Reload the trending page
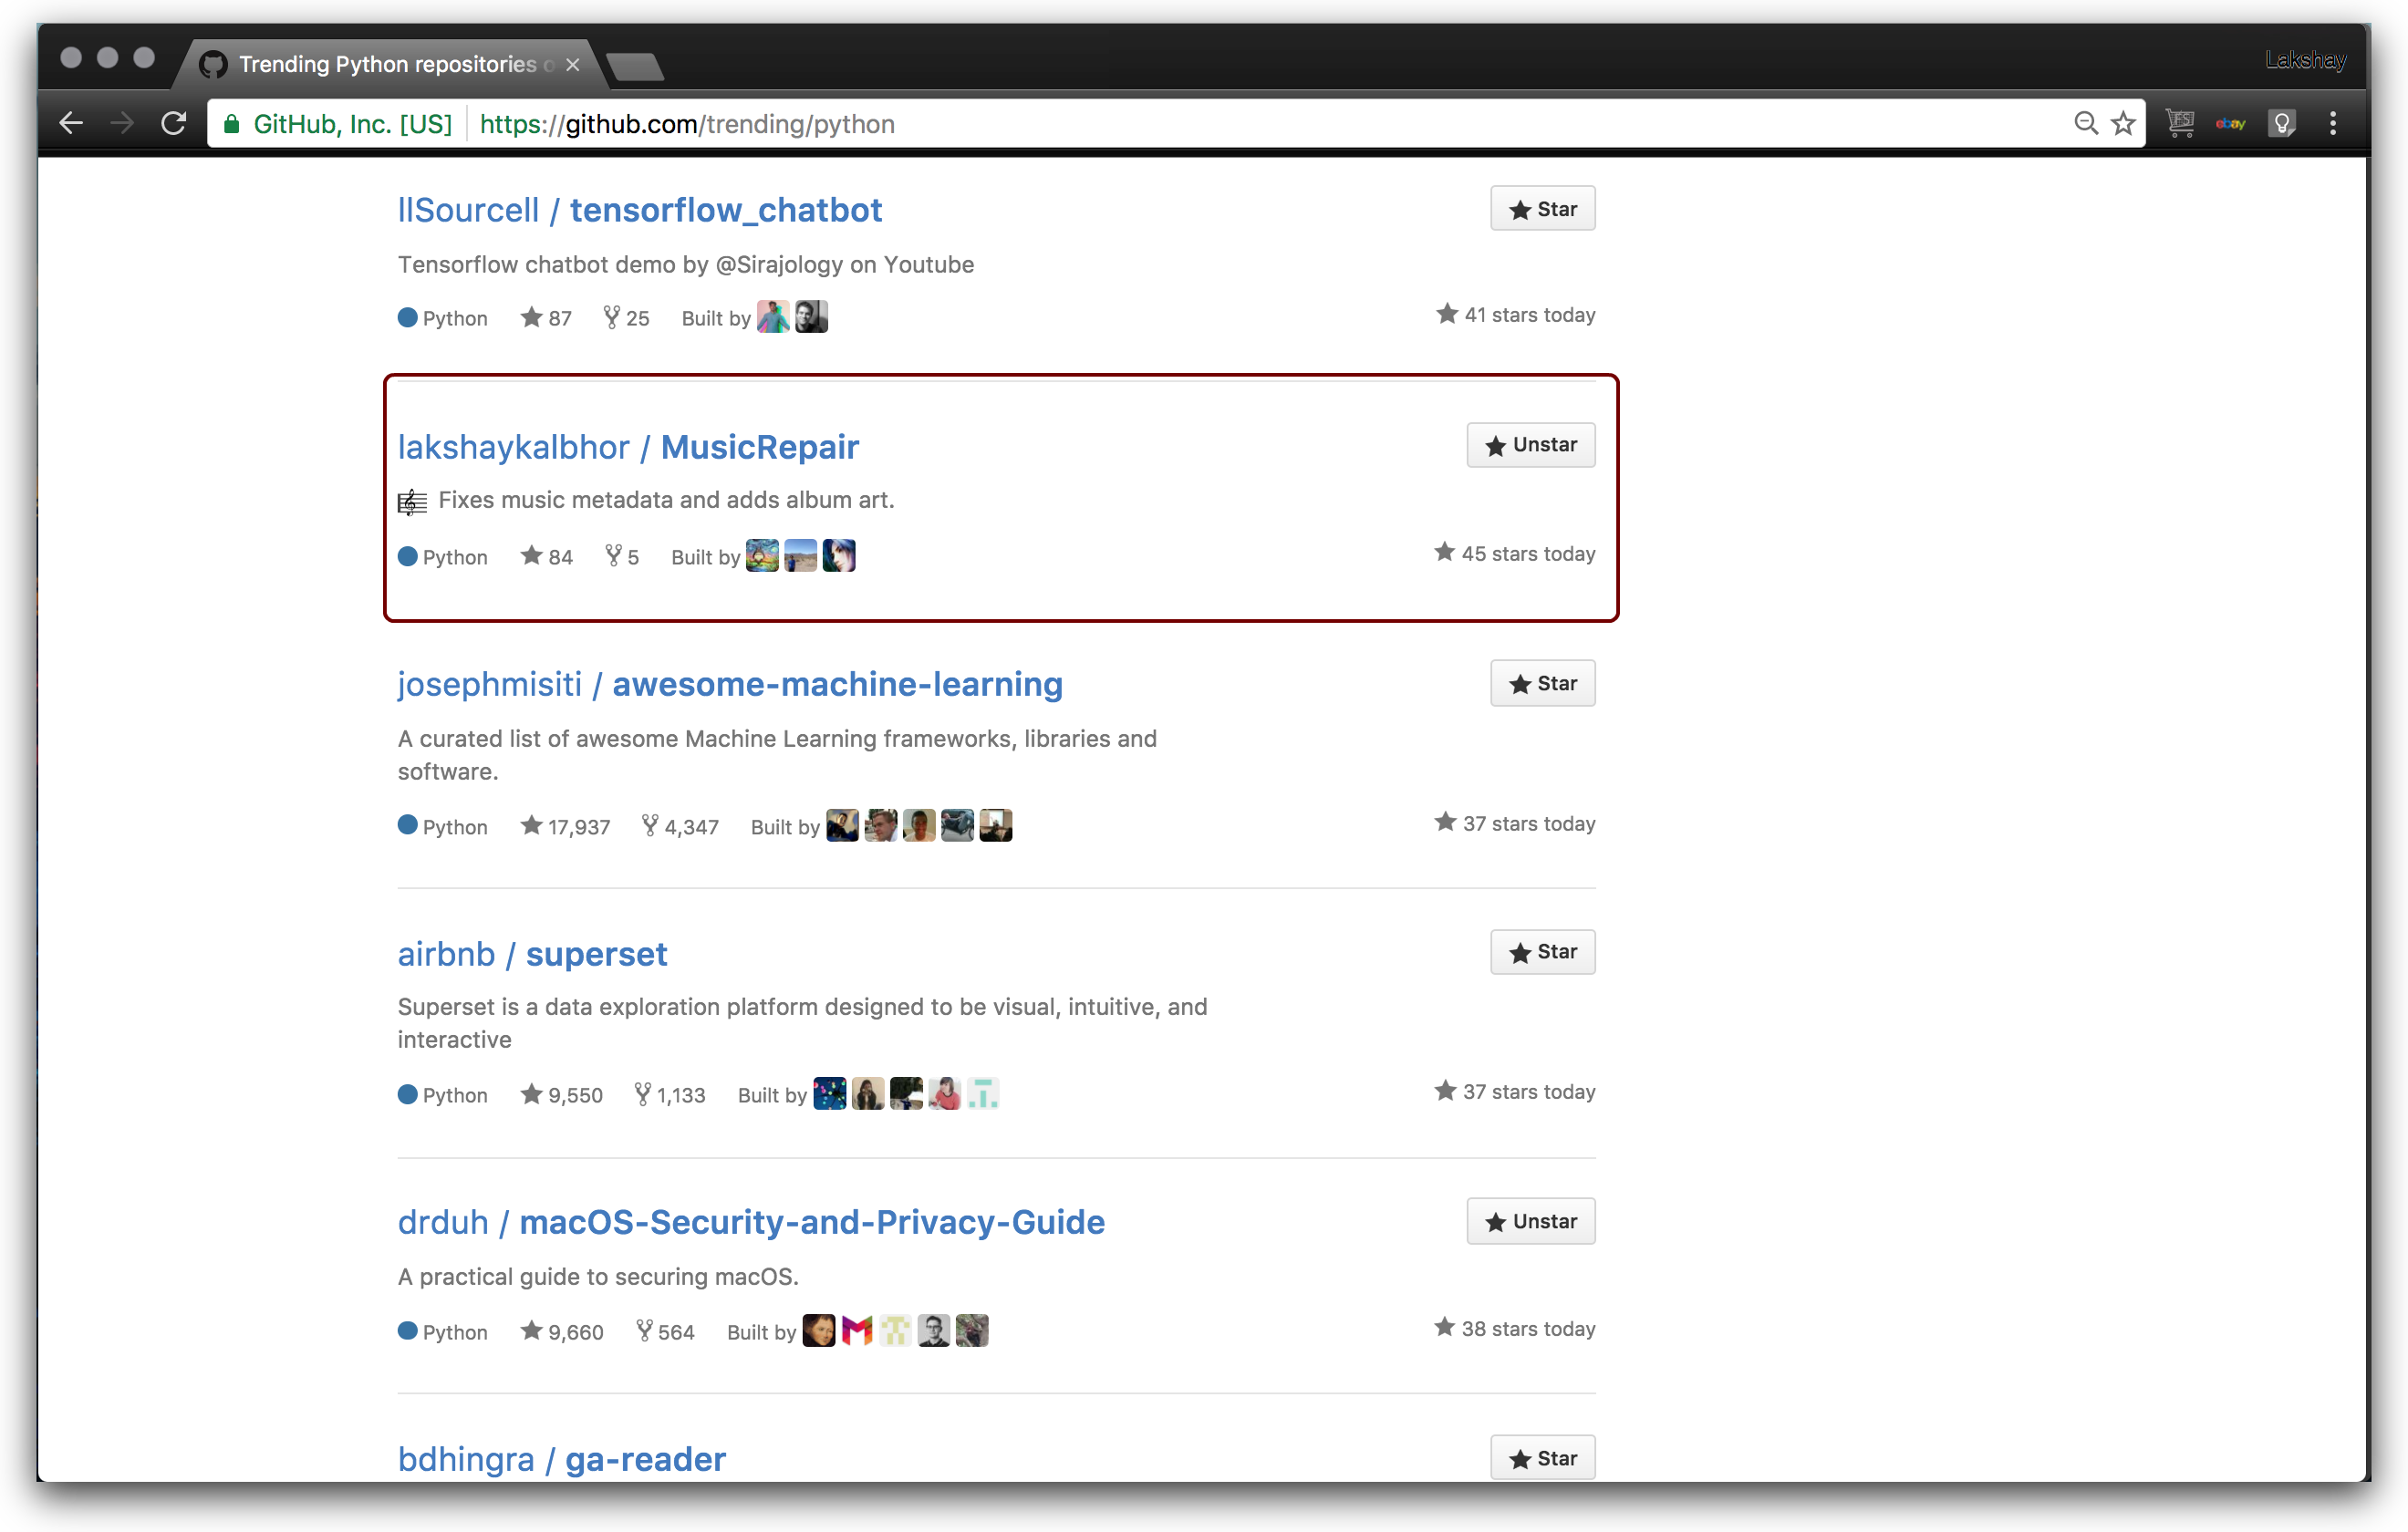This screenshot has width=2408, height=1532. click(174, 124)
